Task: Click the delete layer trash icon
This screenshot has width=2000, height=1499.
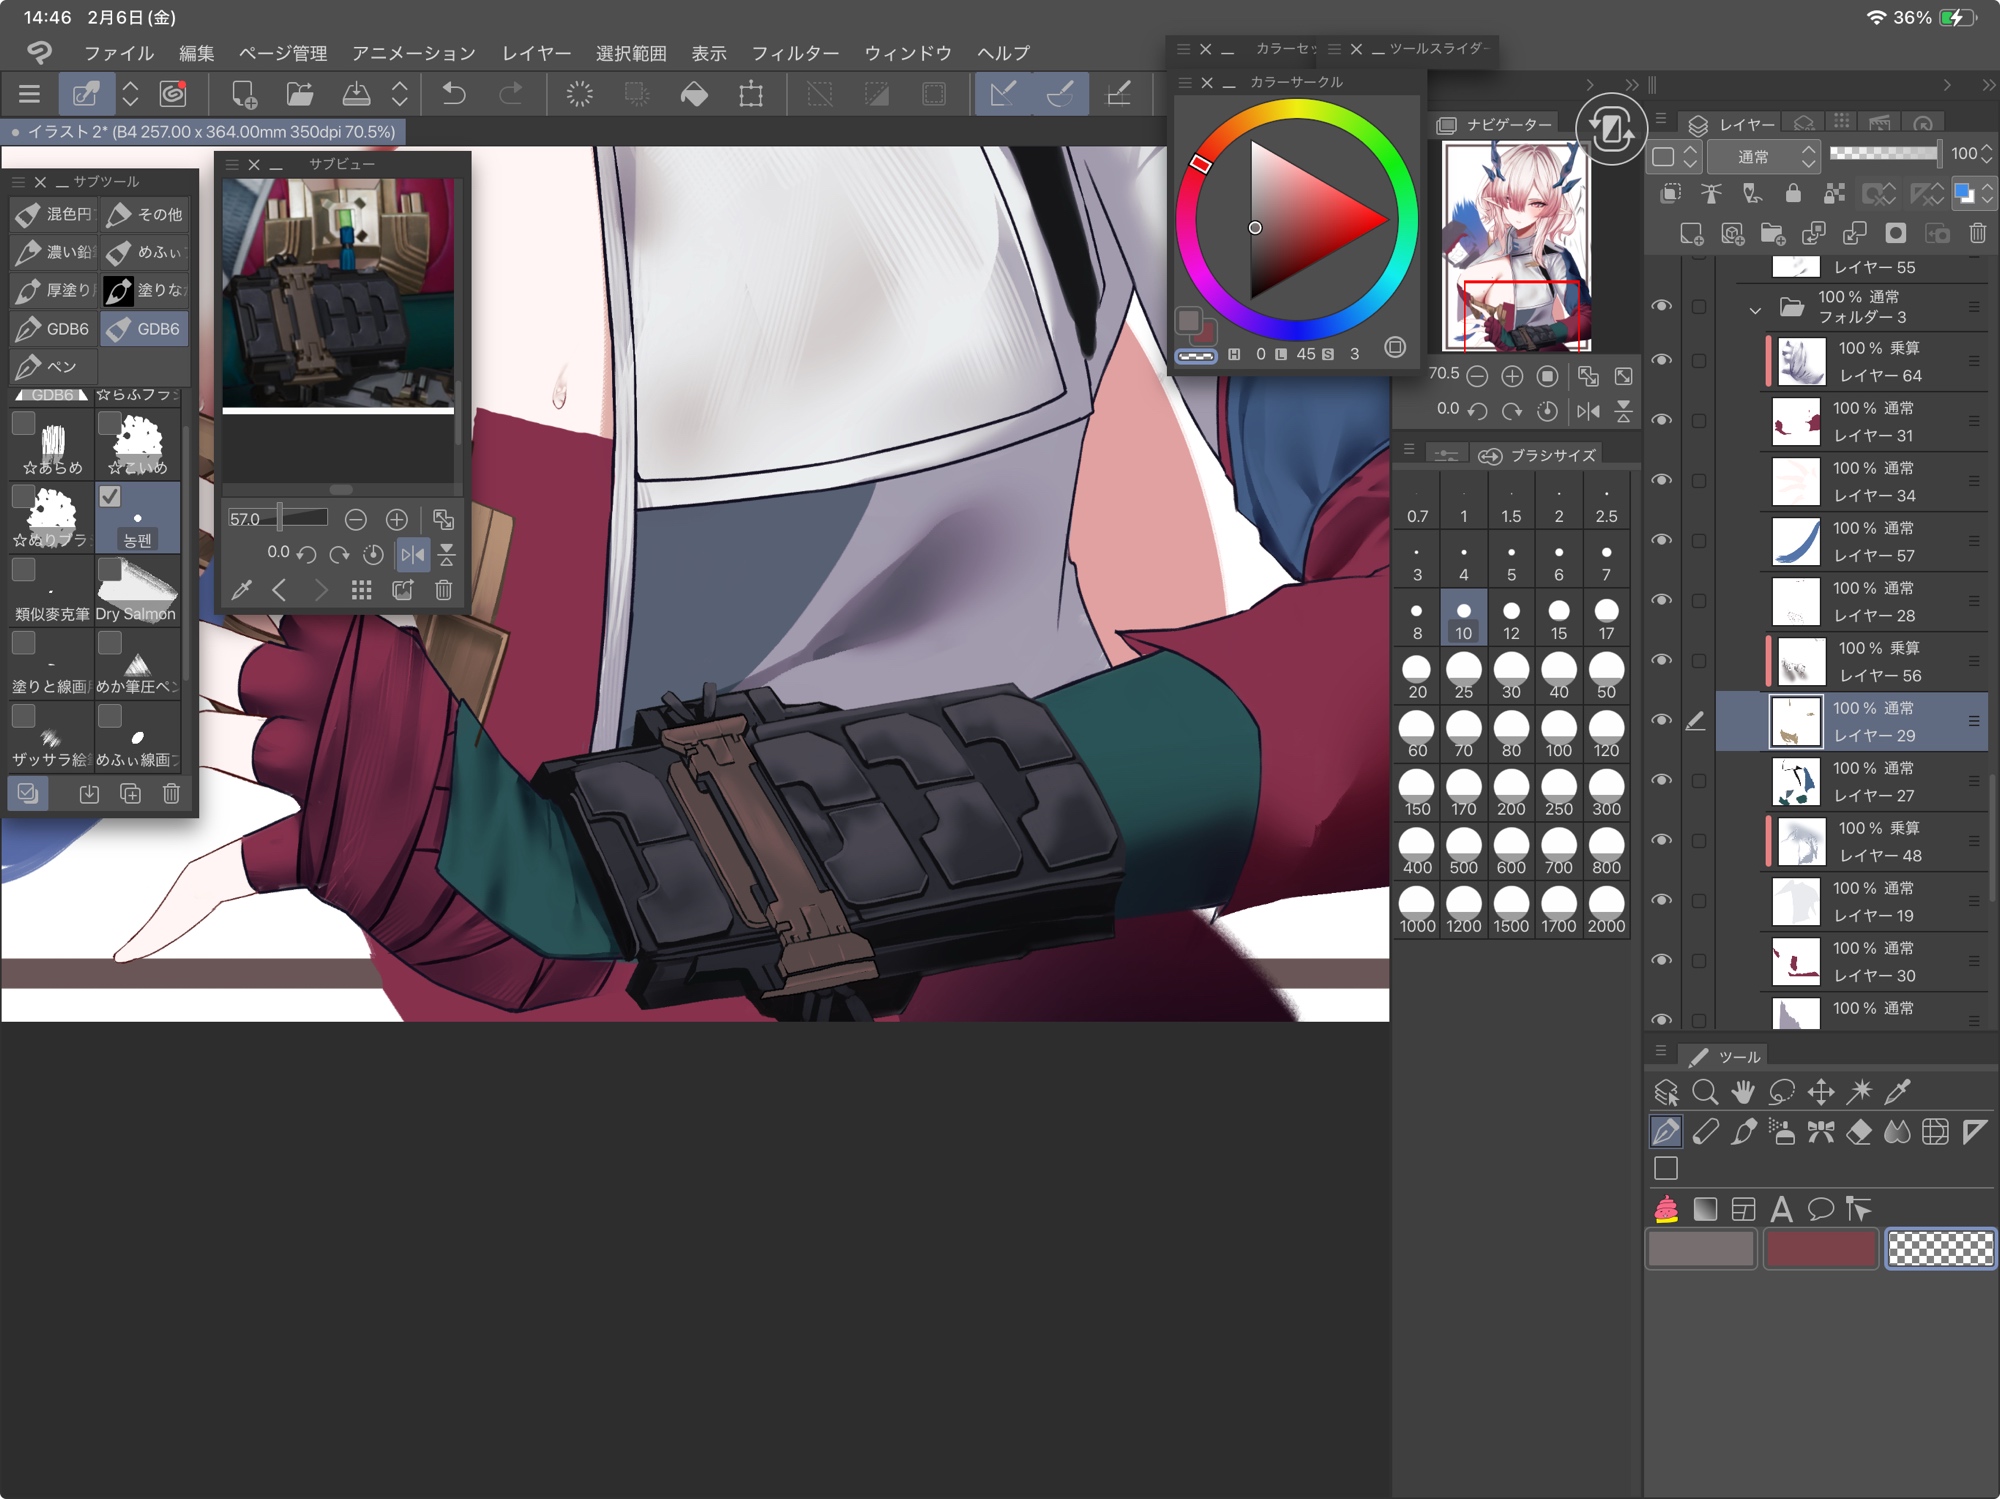Action: (x=1977, y=233)
